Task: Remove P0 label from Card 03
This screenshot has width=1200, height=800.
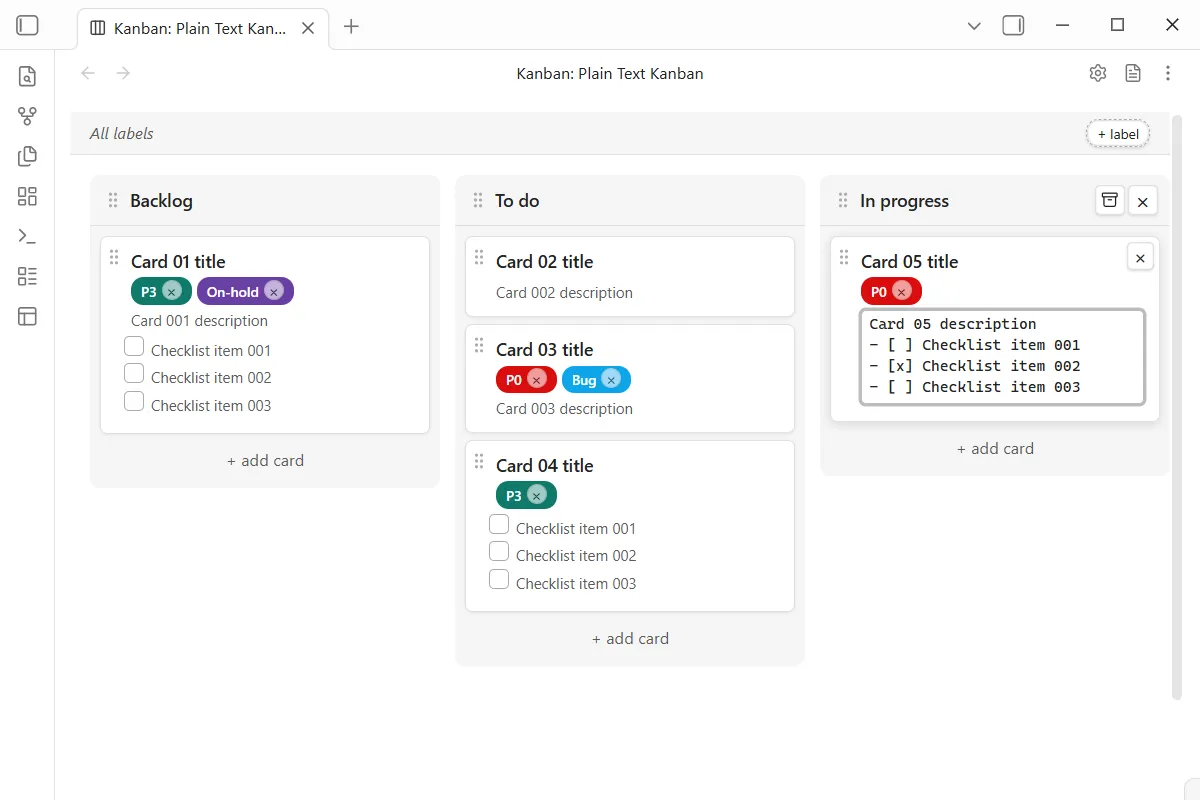Action: [x=537, y=379]
